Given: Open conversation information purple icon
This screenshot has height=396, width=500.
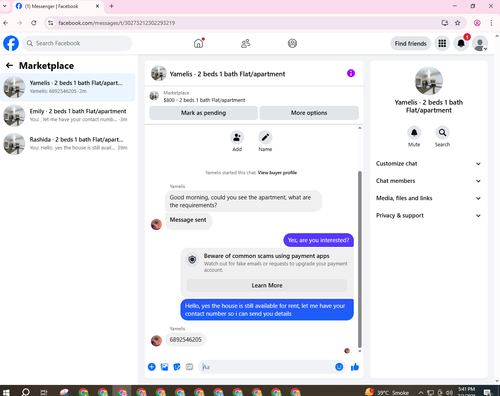Looking at the screenshot, I should (x=351, y=73).
